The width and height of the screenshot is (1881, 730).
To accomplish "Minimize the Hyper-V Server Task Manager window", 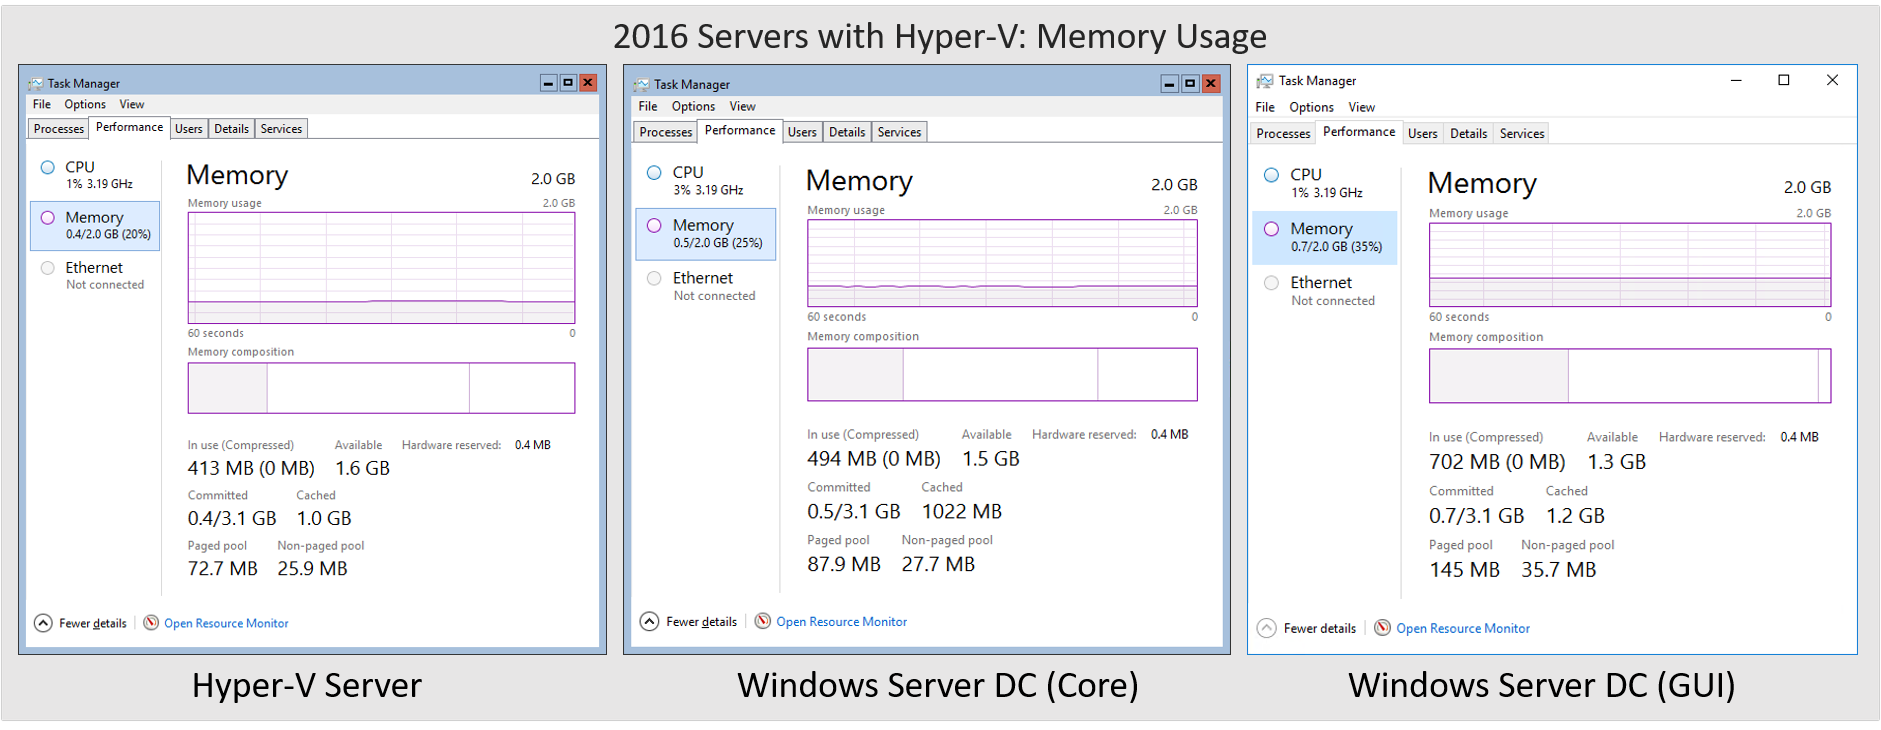I will [548, 83].
